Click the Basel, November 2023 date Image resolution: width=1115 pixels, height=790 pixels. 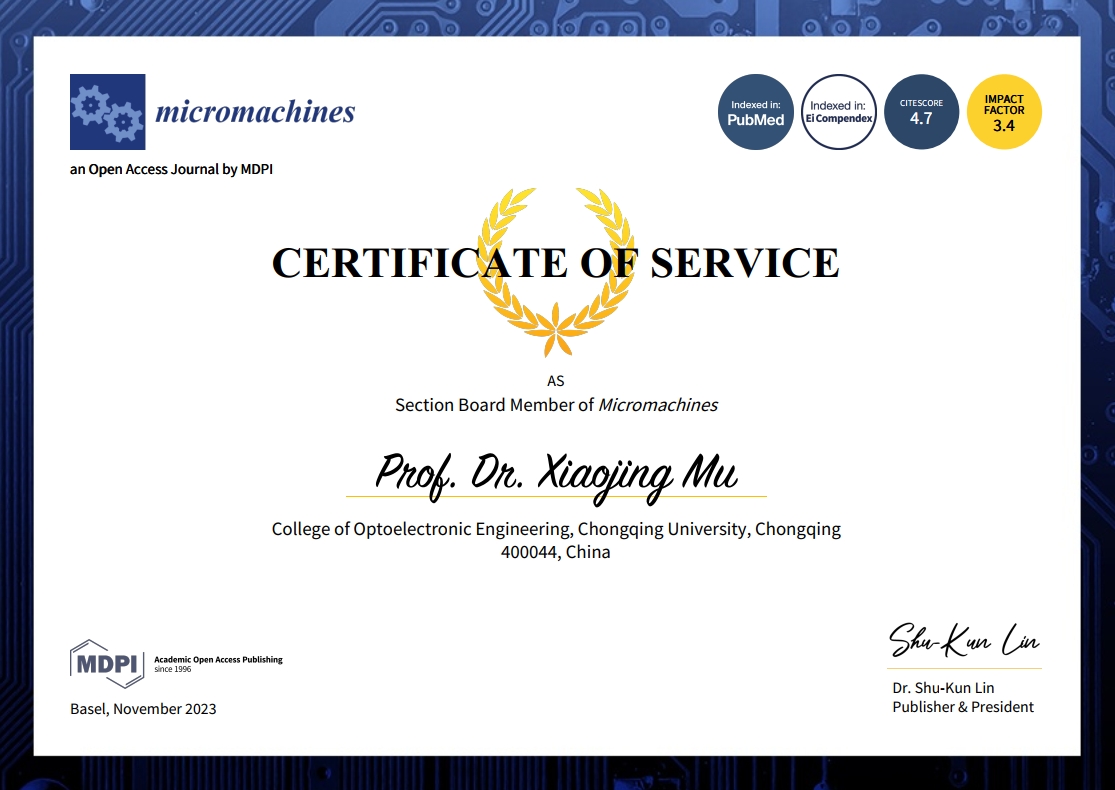click(143, 709)
